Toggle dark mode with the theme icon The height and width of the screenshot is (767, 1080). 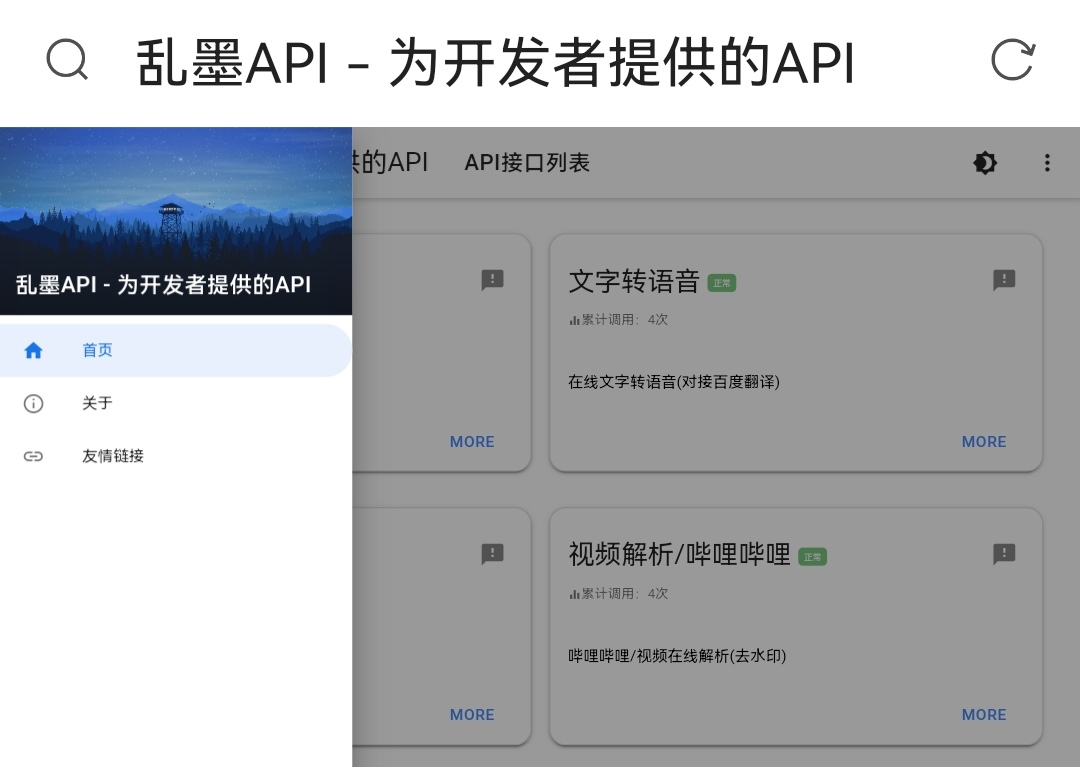[985, 163]
